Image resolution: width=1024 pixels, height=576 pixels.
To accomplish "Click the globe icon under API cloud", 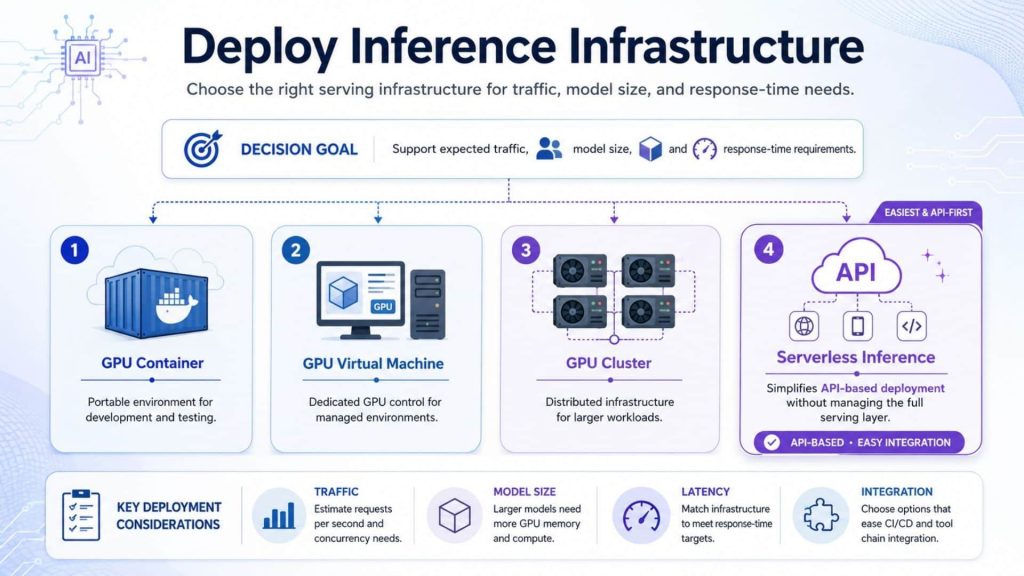I will click(804, 326).
